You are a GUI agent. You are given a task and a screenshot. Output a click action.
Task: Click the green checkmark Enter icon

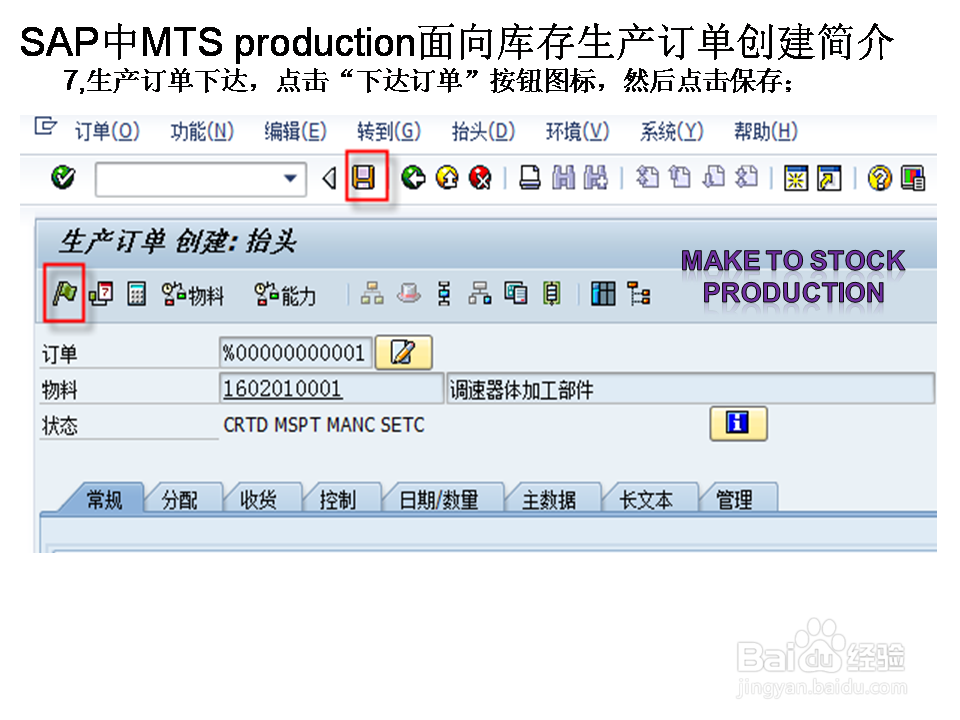point(63,178)
